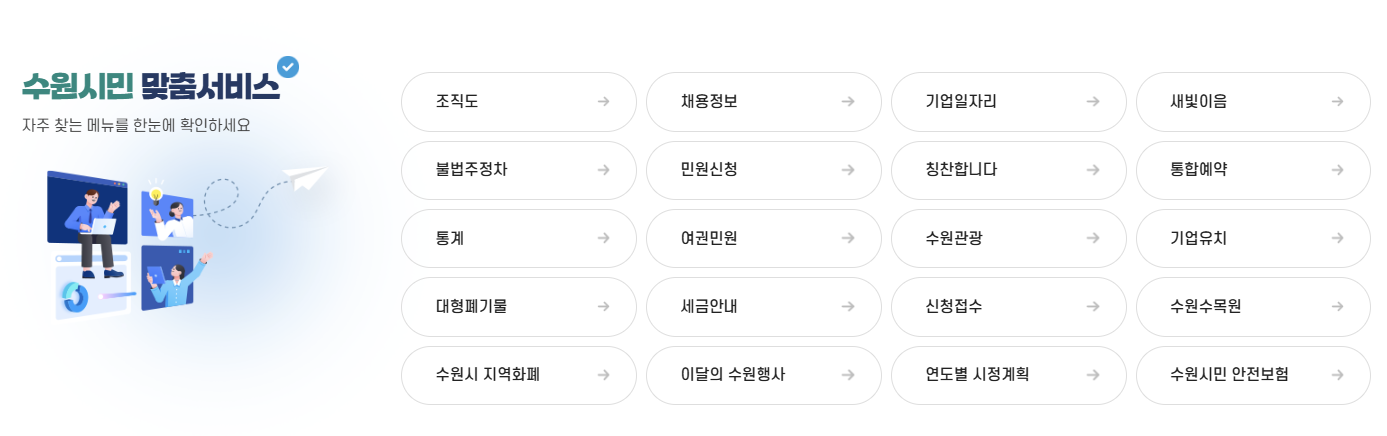Click the people-at-screens illustration
The image size is (1387, 436).
(130, 245)
